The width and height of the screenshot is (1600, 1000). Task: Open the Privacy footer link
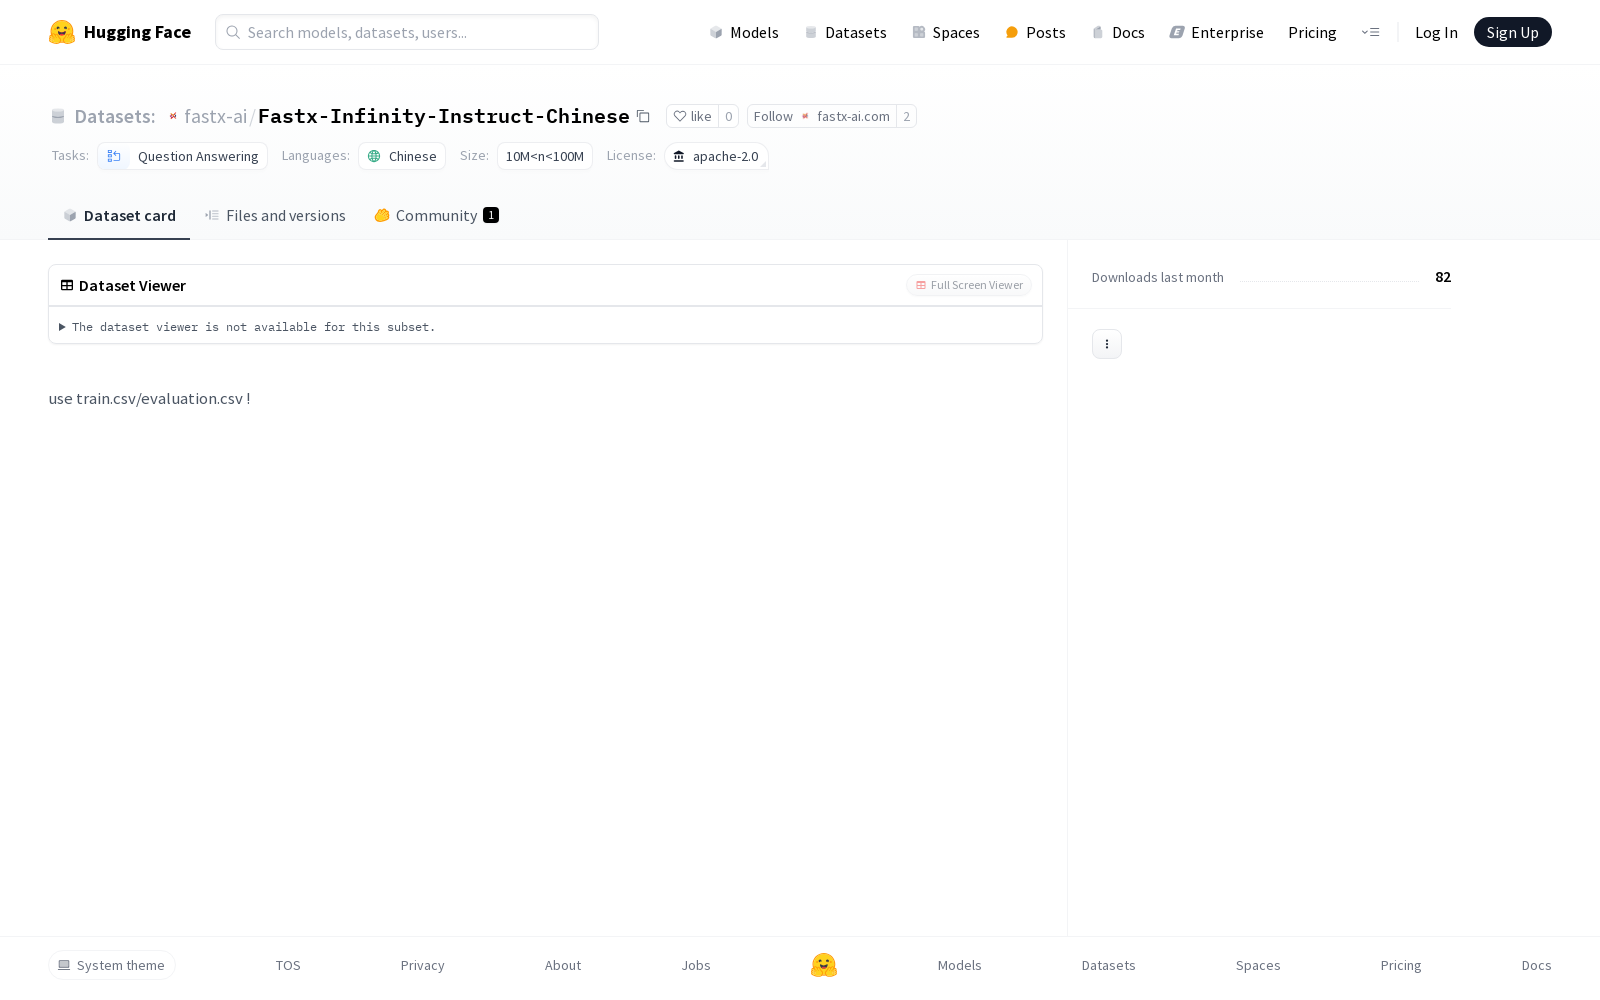click(422, 965)
